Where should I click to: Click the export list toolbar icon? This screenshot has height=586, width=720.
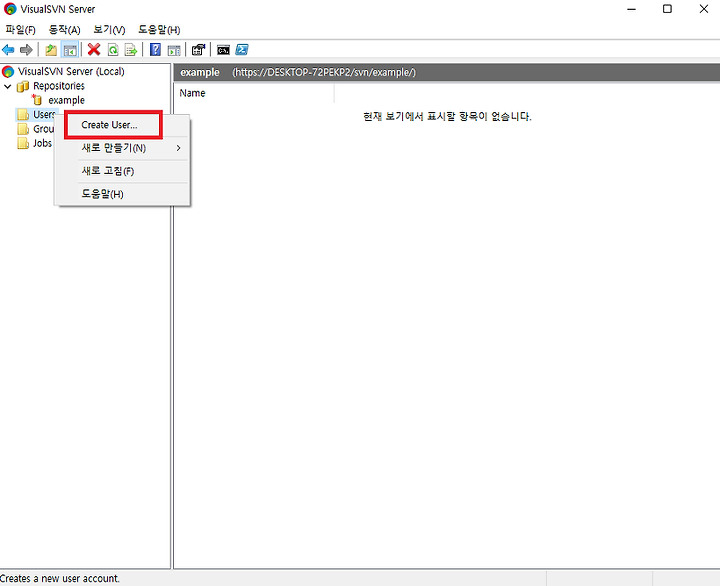pos(131,50)
